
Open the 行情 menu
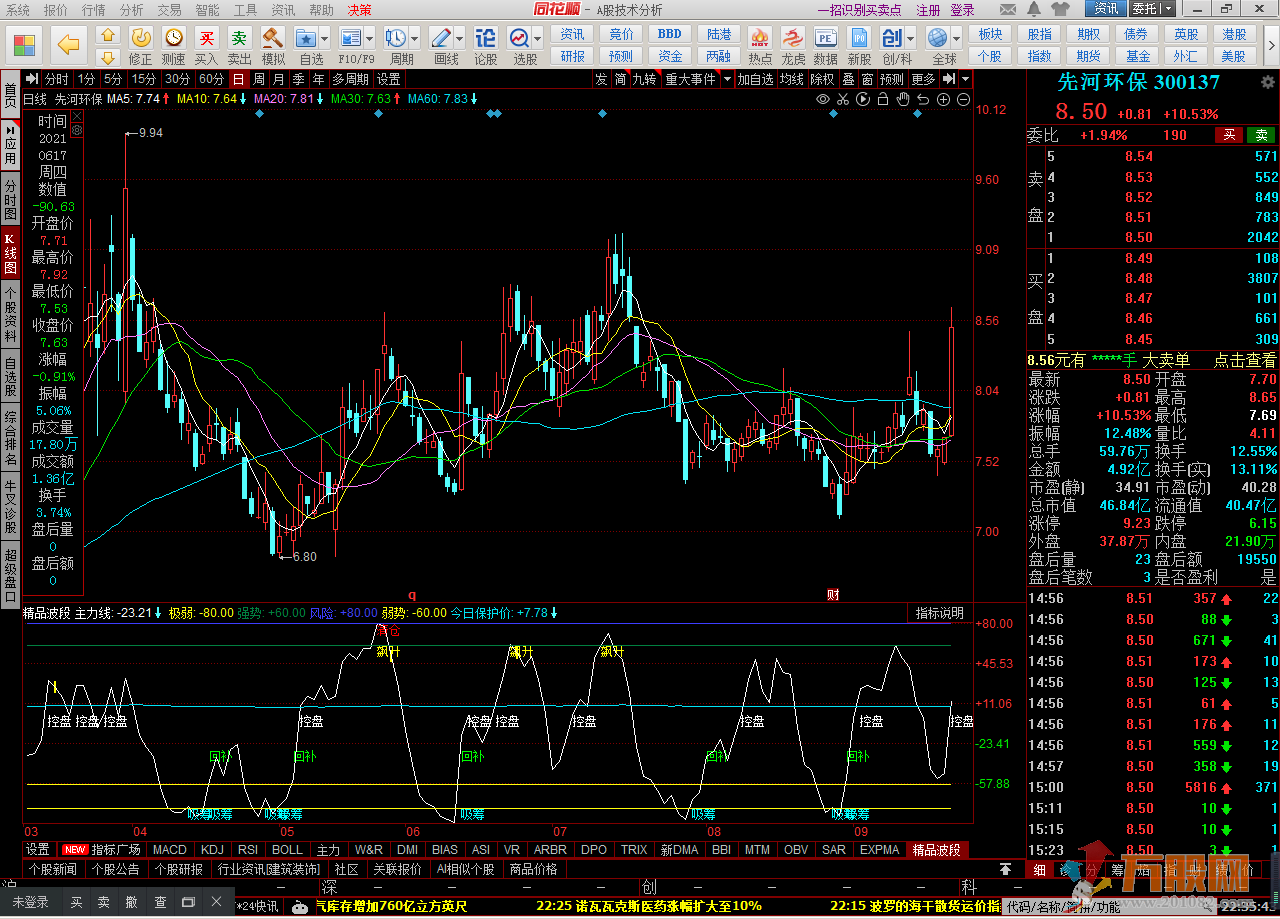click(x=93, y=9)
